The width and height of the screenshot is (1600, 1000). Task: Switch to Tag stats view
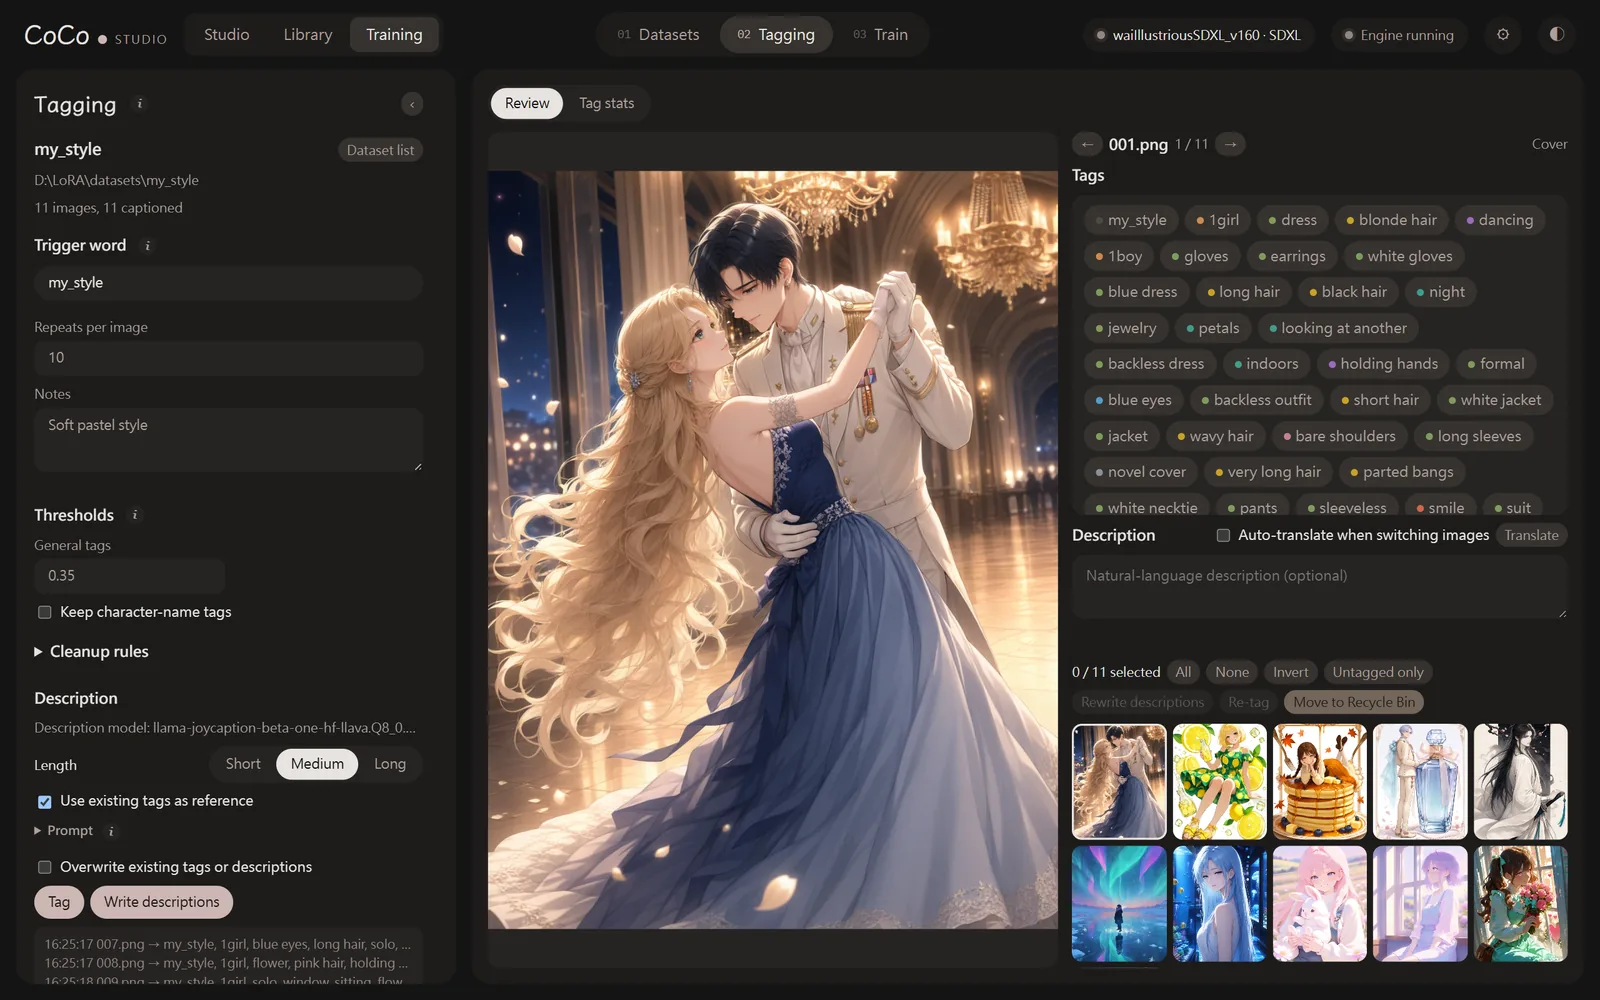click(x=607, y=103)
